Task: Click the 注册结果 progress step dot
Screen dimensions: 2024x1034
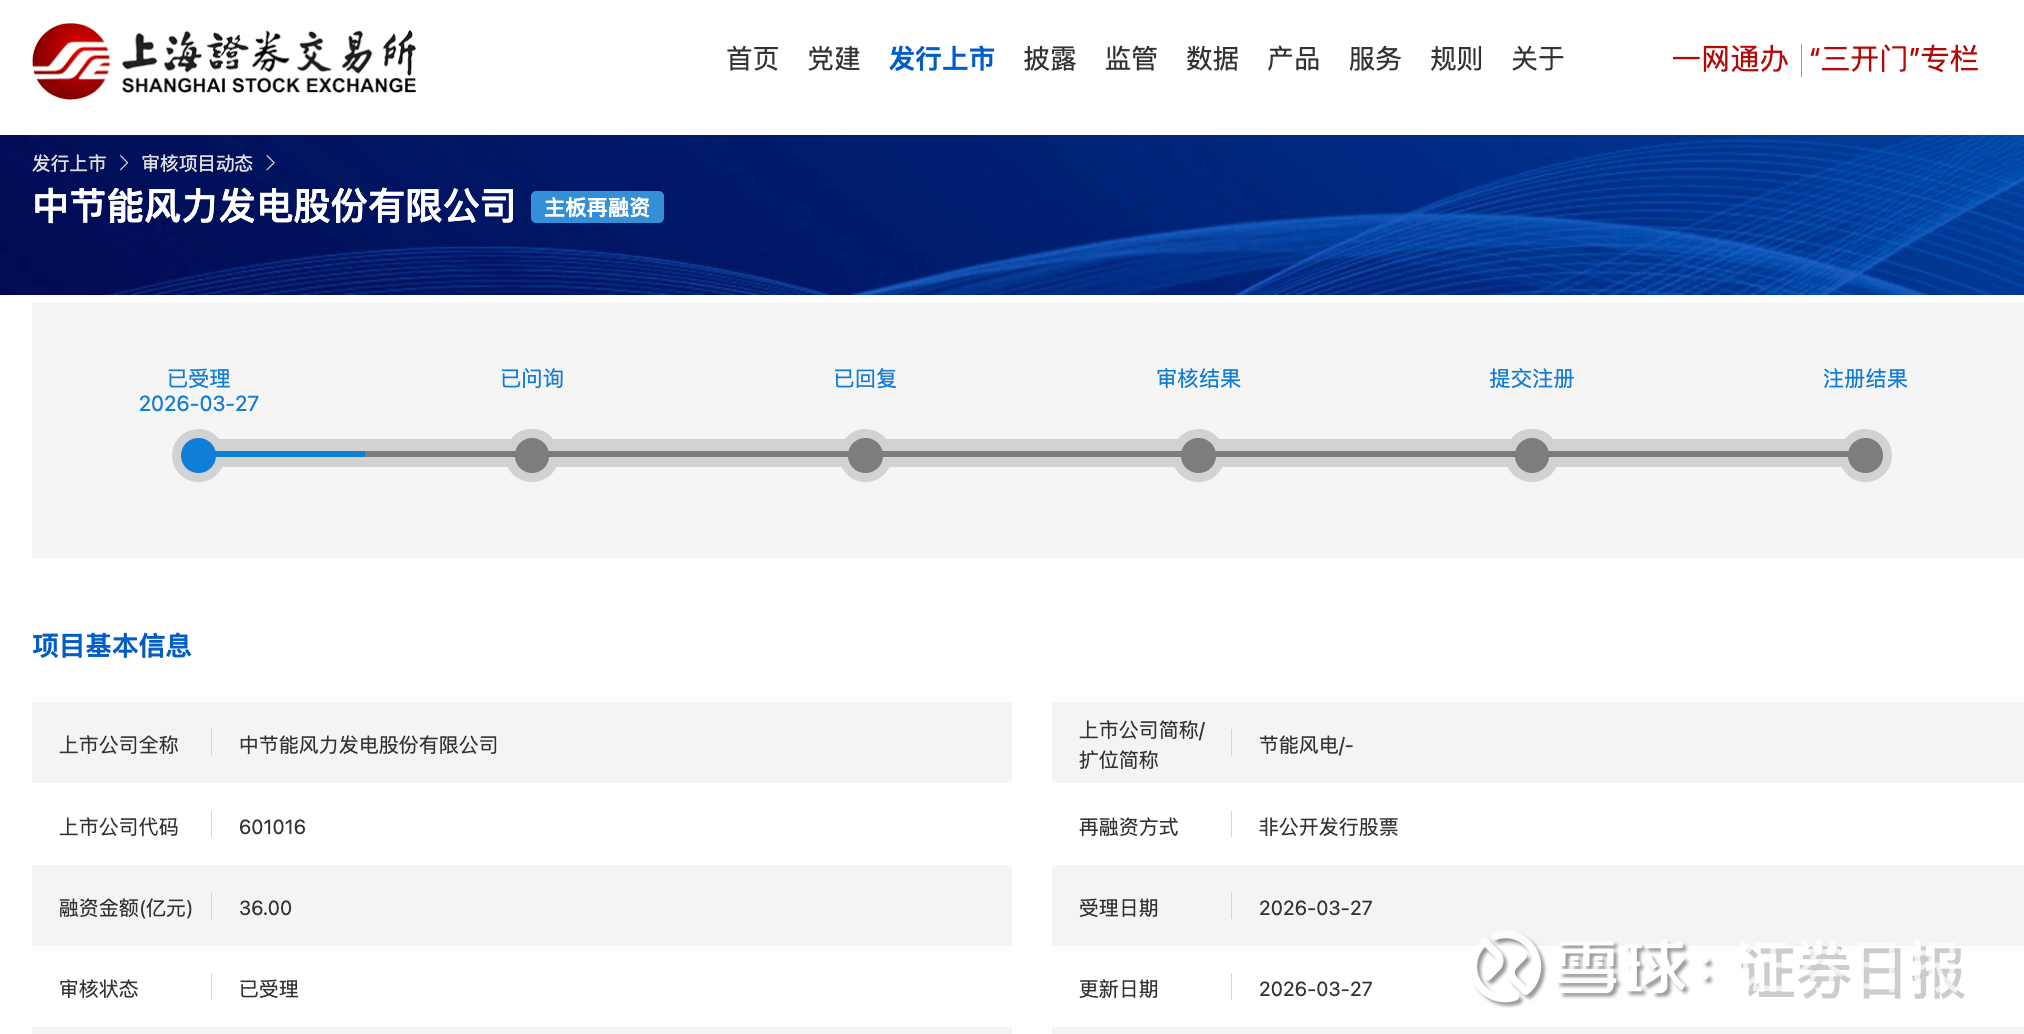Action: pos(1865,455)
